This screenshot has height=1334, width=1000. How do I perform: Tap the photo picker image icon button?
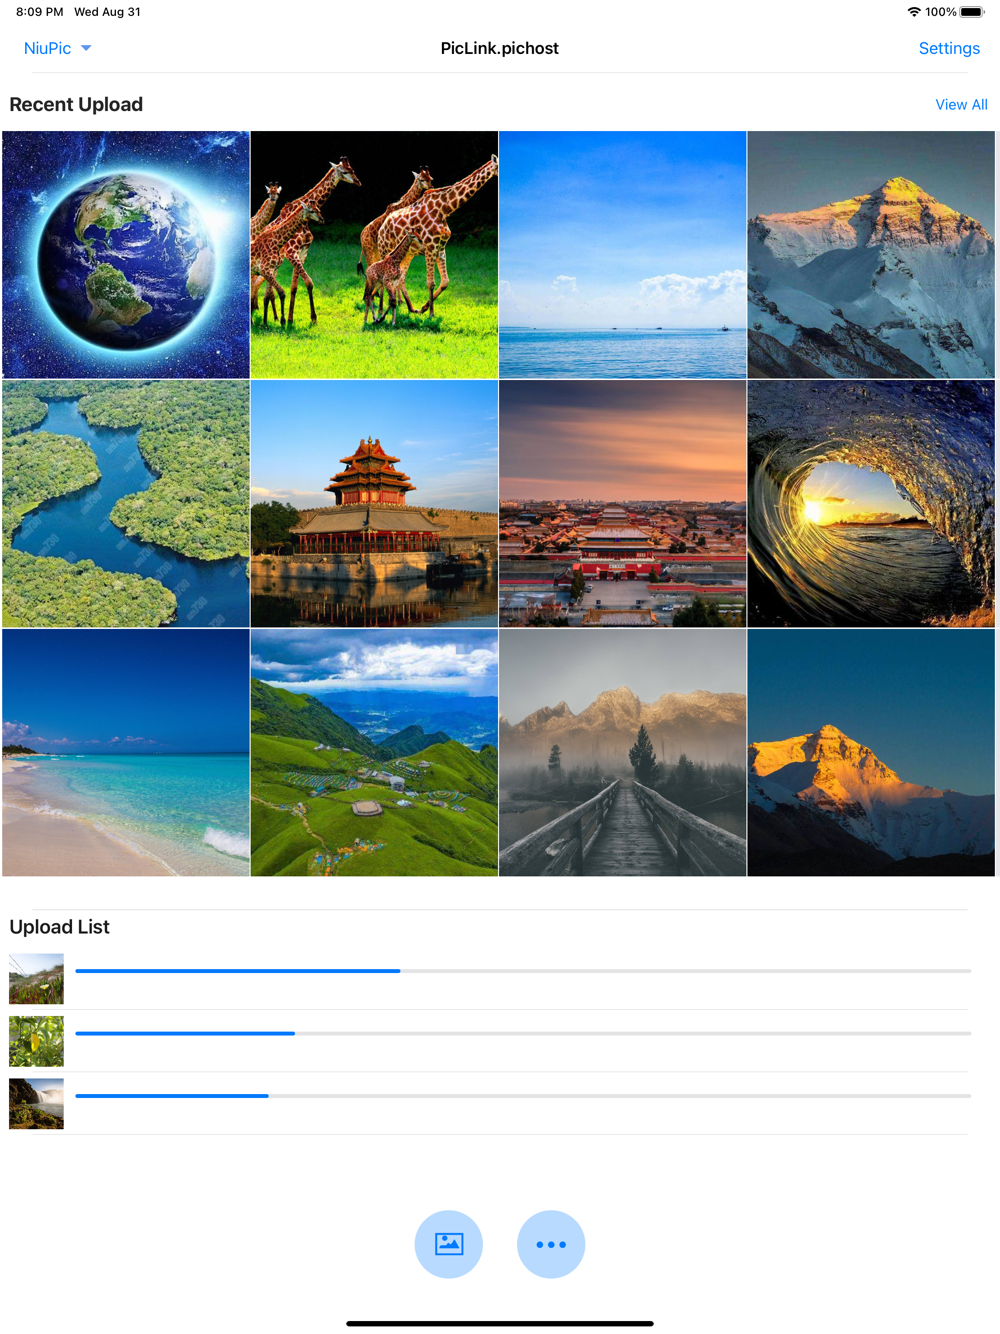coord(449,1244)
